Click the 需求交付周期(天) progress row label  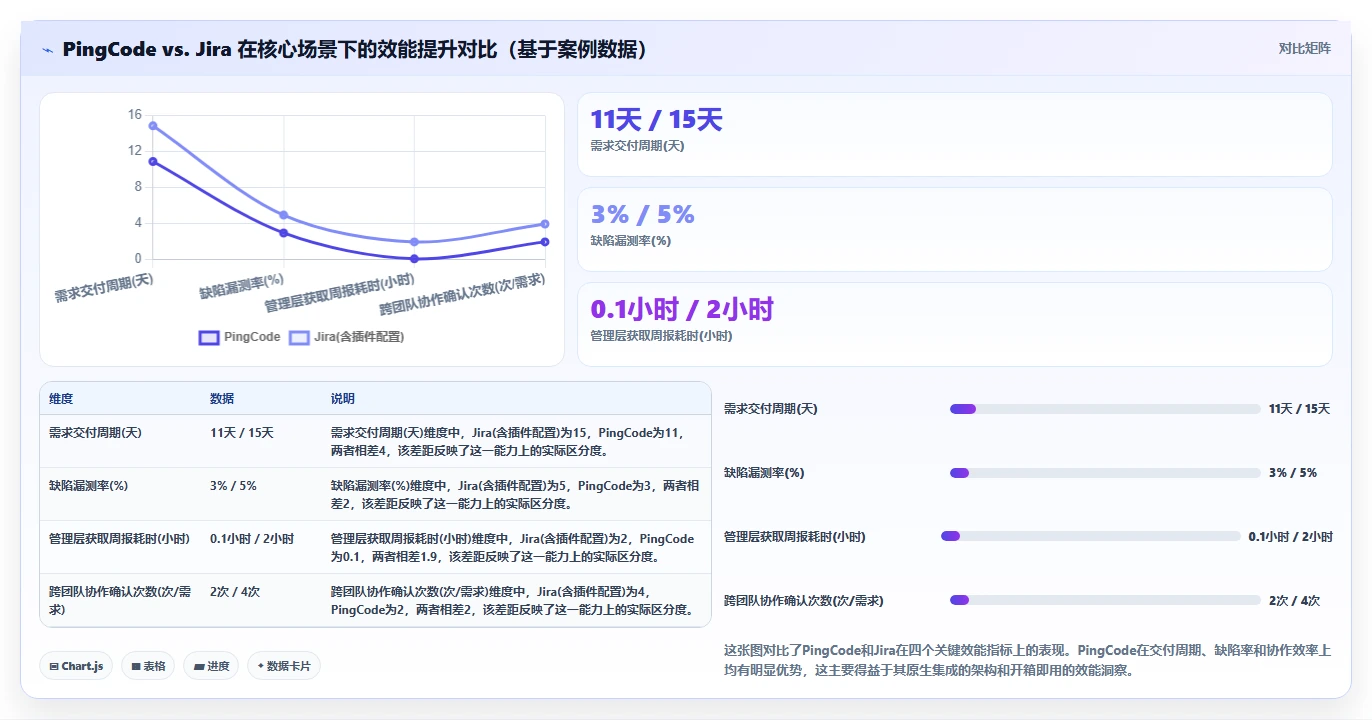tap(771, 409)
